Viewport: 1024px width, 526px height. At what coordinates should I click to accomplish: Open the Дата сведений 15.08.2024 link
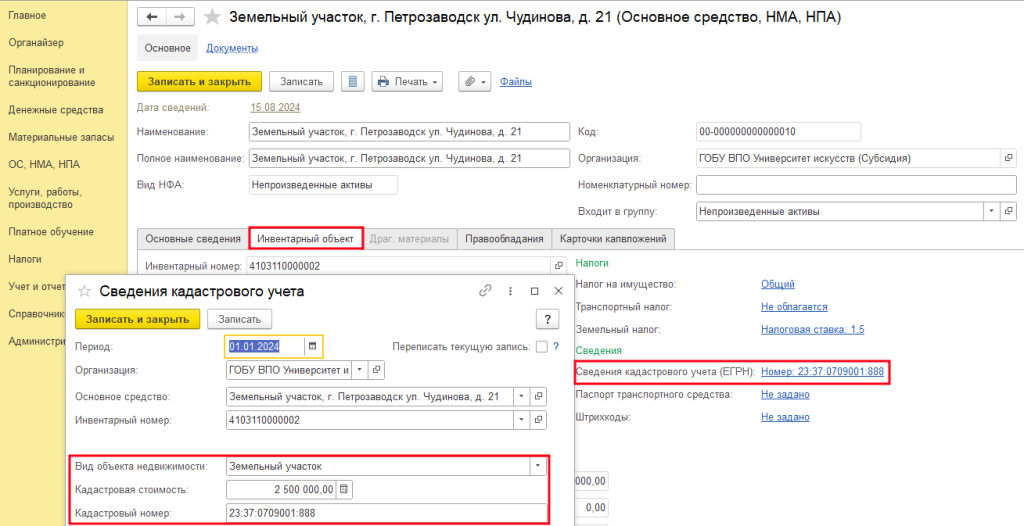(x=275, y=107)
